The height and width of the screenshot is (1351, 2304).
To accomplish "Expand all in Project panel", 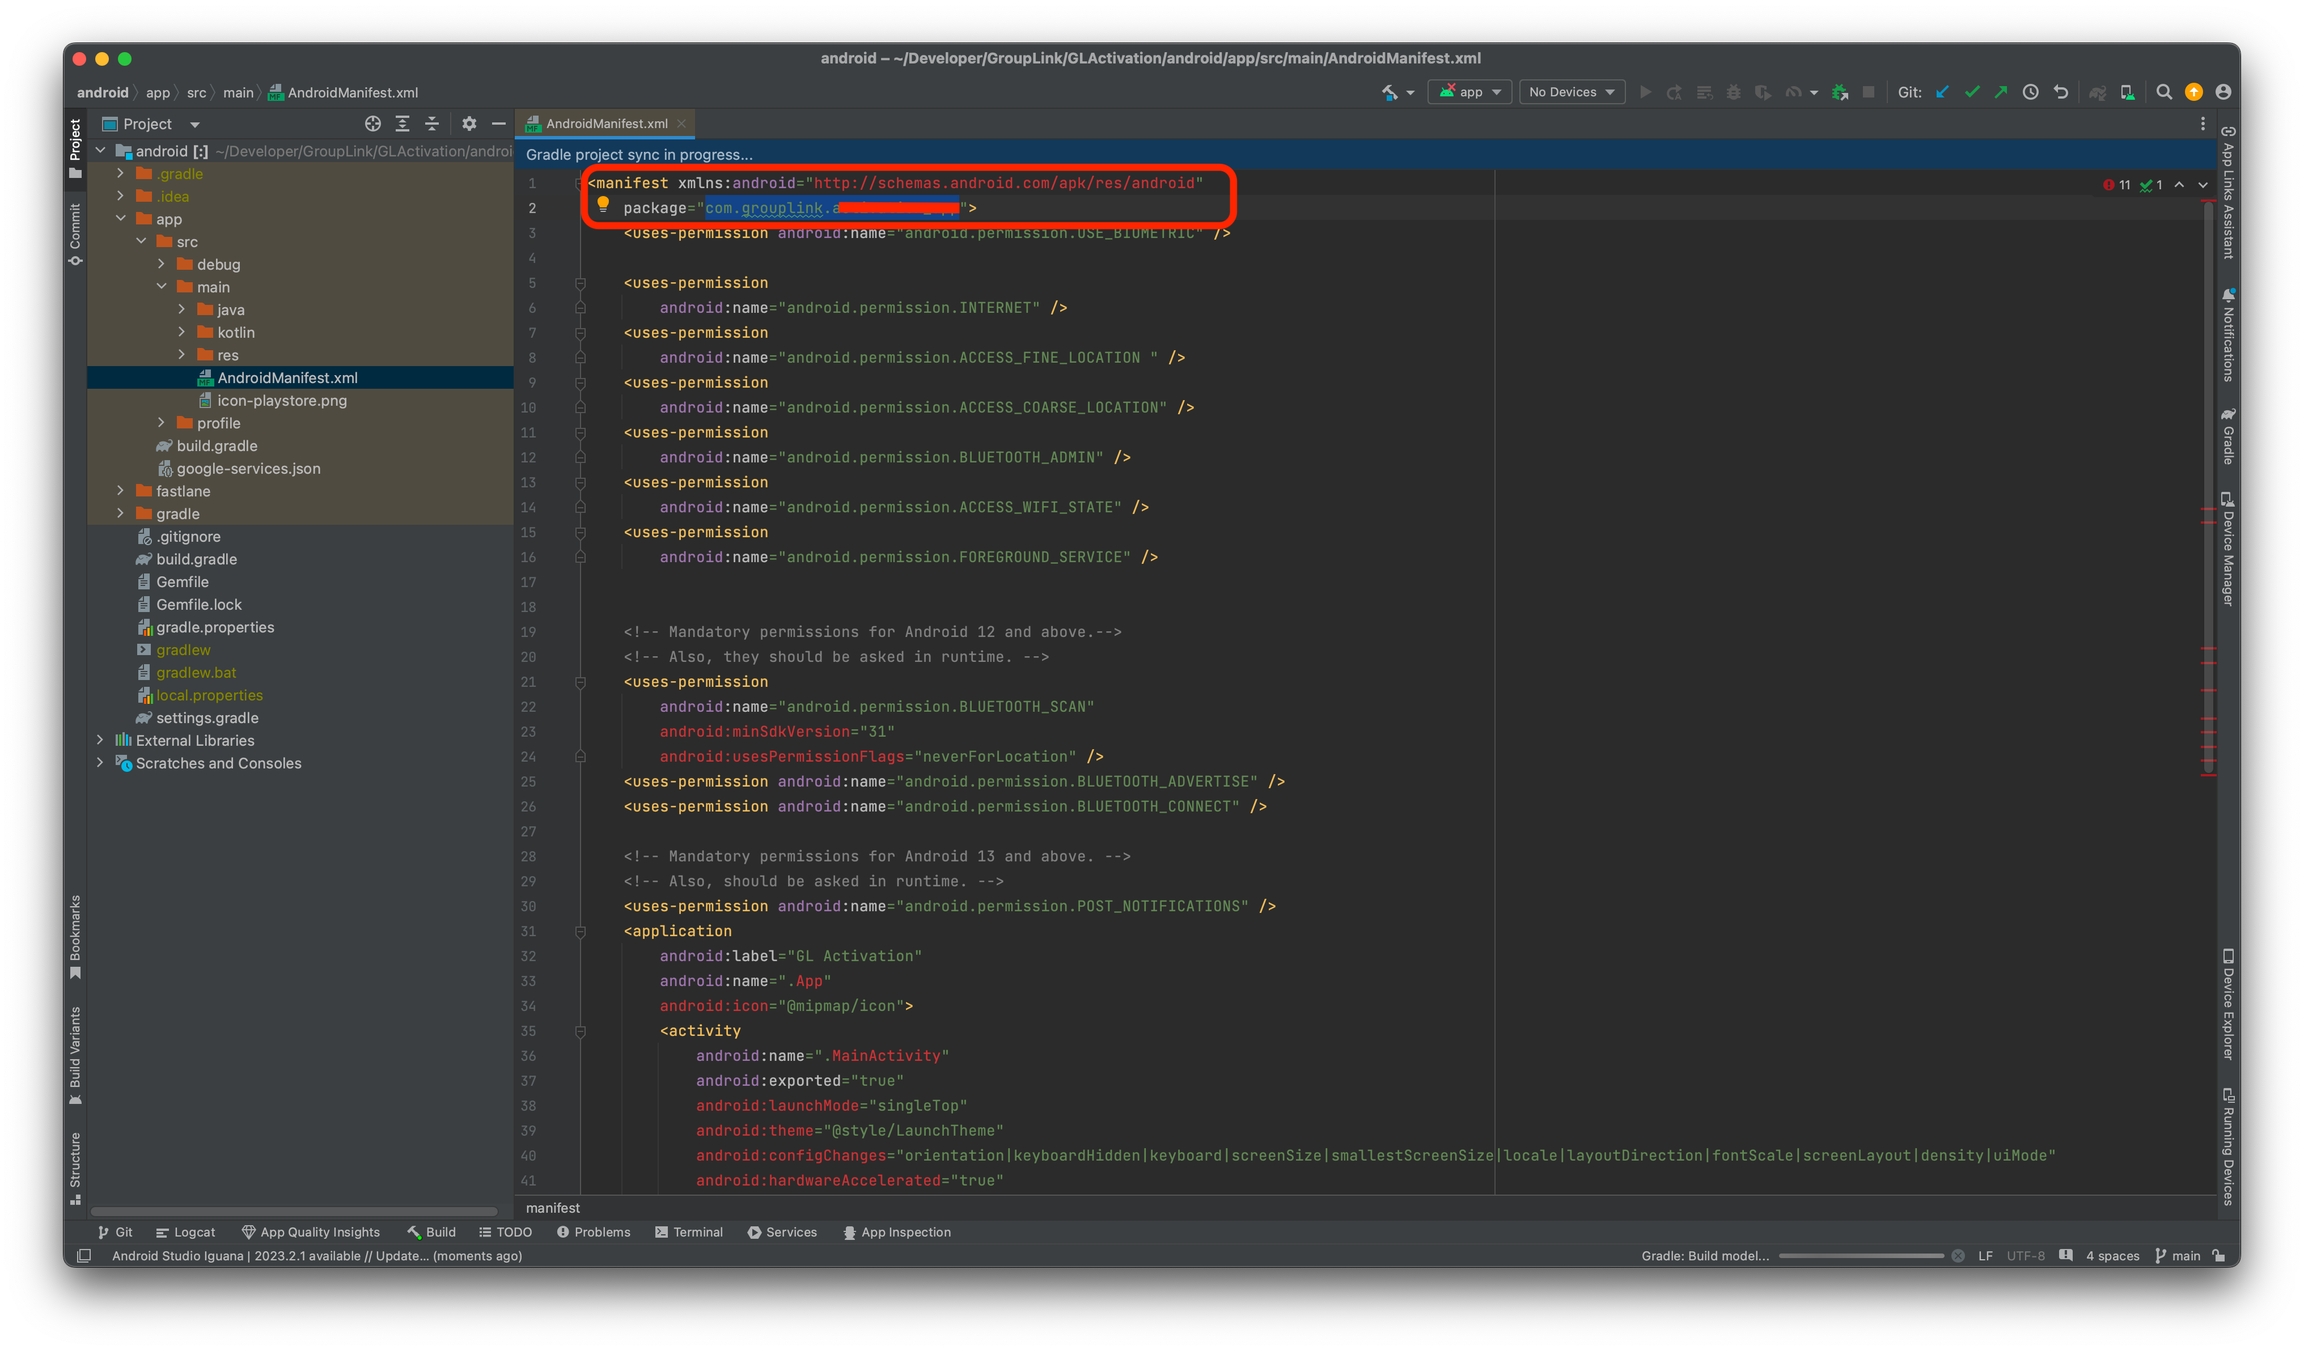I will [x=402, y=124].
